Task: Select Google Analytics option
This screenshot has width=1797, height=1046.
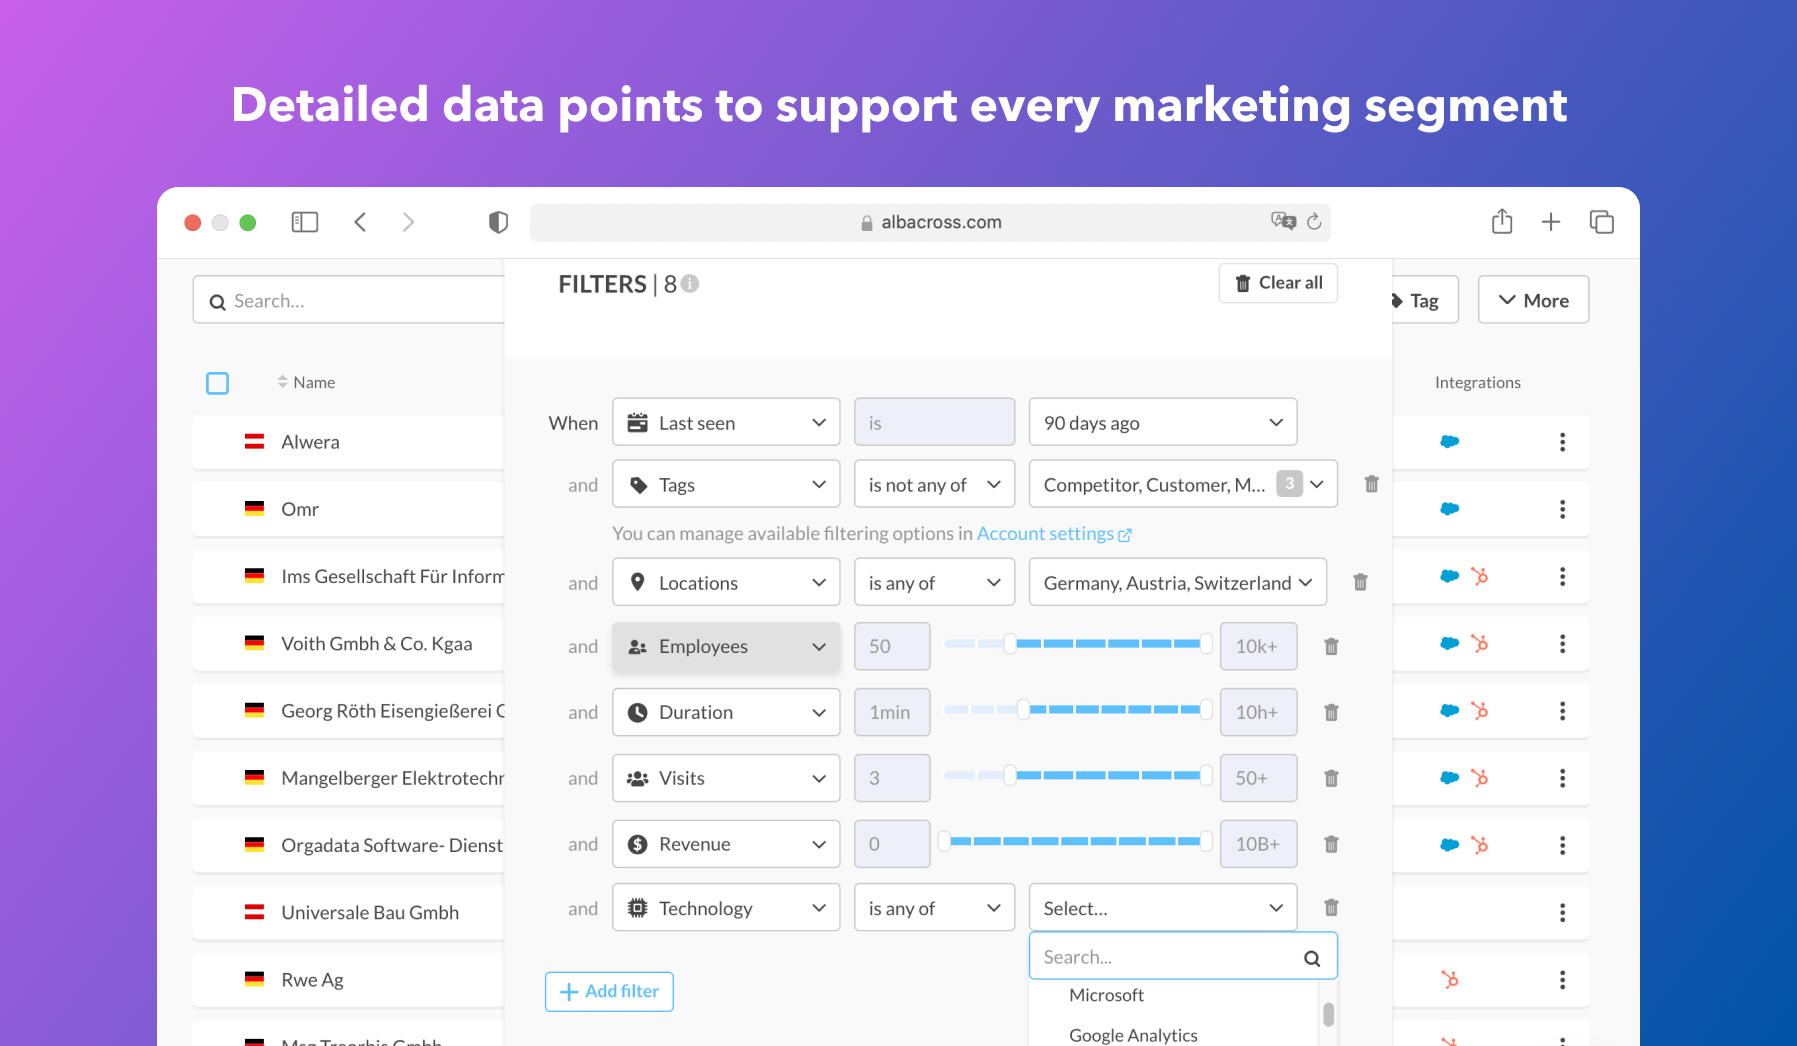Action: coord(1133,1035)
